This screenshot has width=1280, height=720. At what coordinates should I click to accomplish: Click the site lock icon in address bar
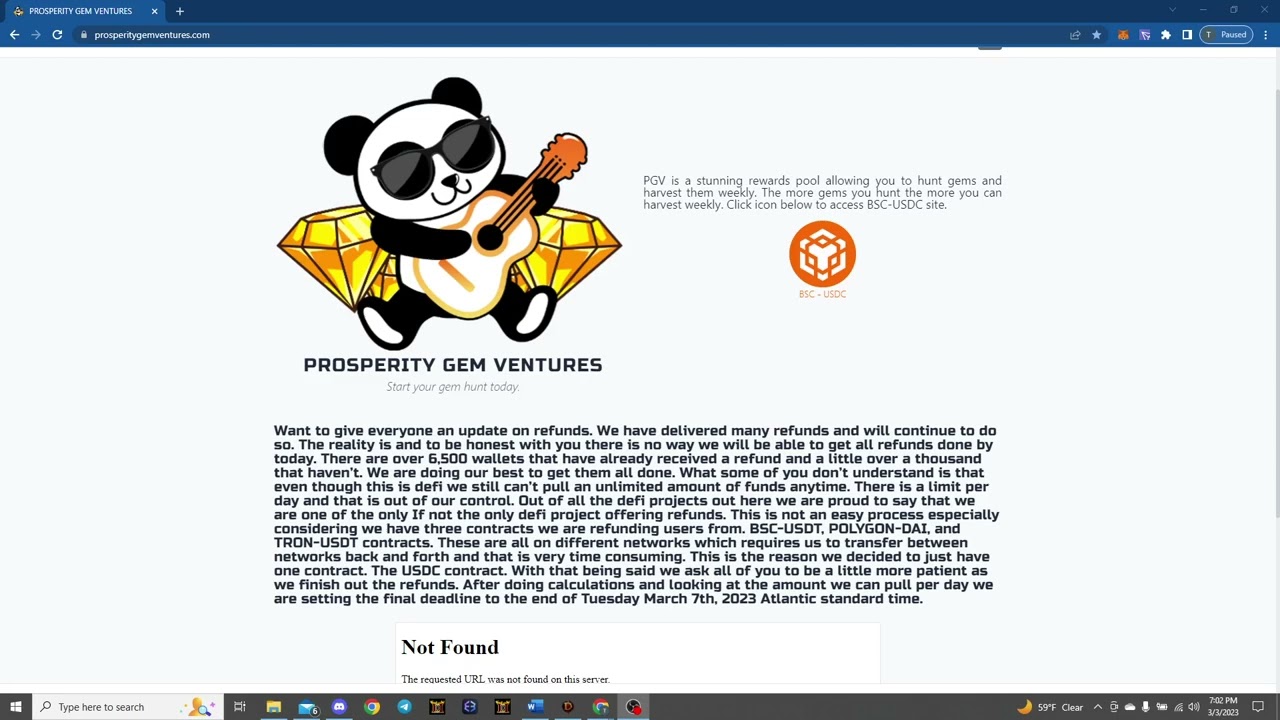click(x=84, y=35)
